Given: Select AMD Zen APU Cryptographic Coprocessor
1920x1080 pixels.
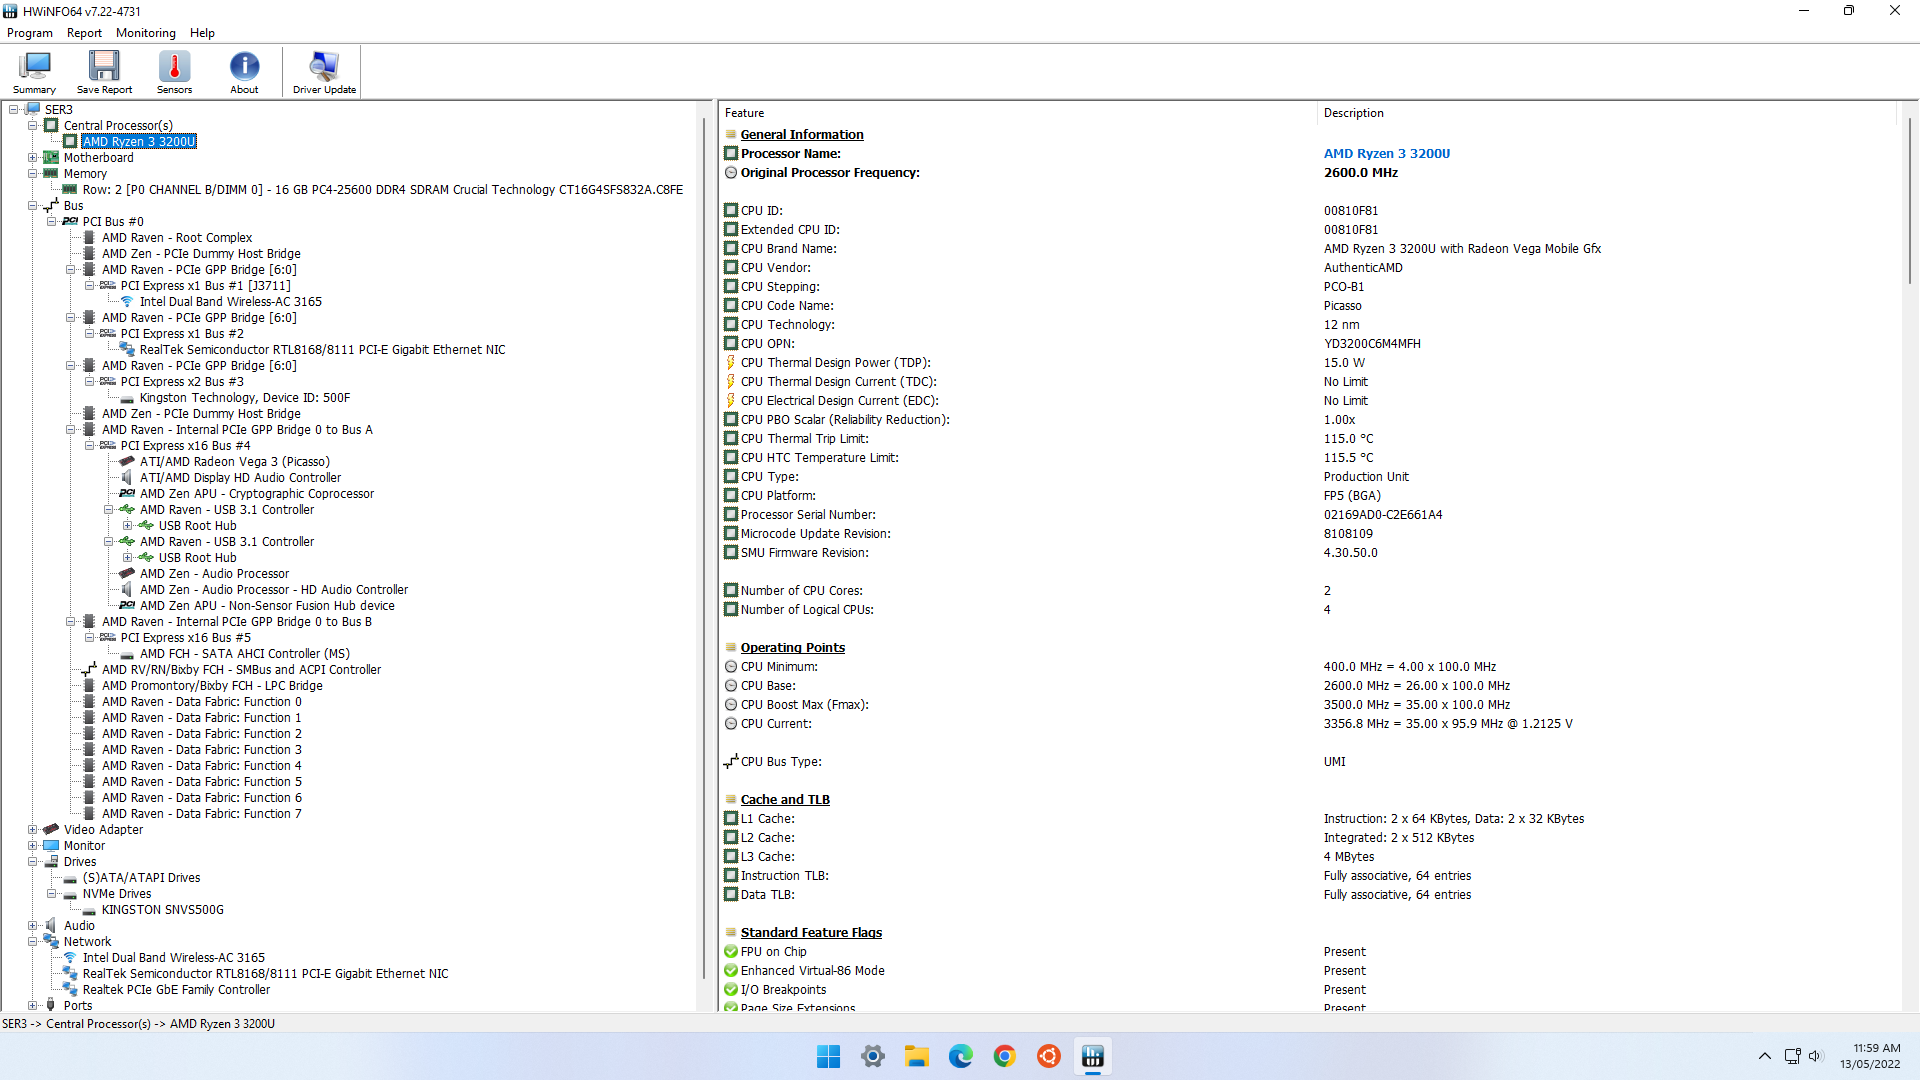Looking at the screenshot, I should pos(257,494).
